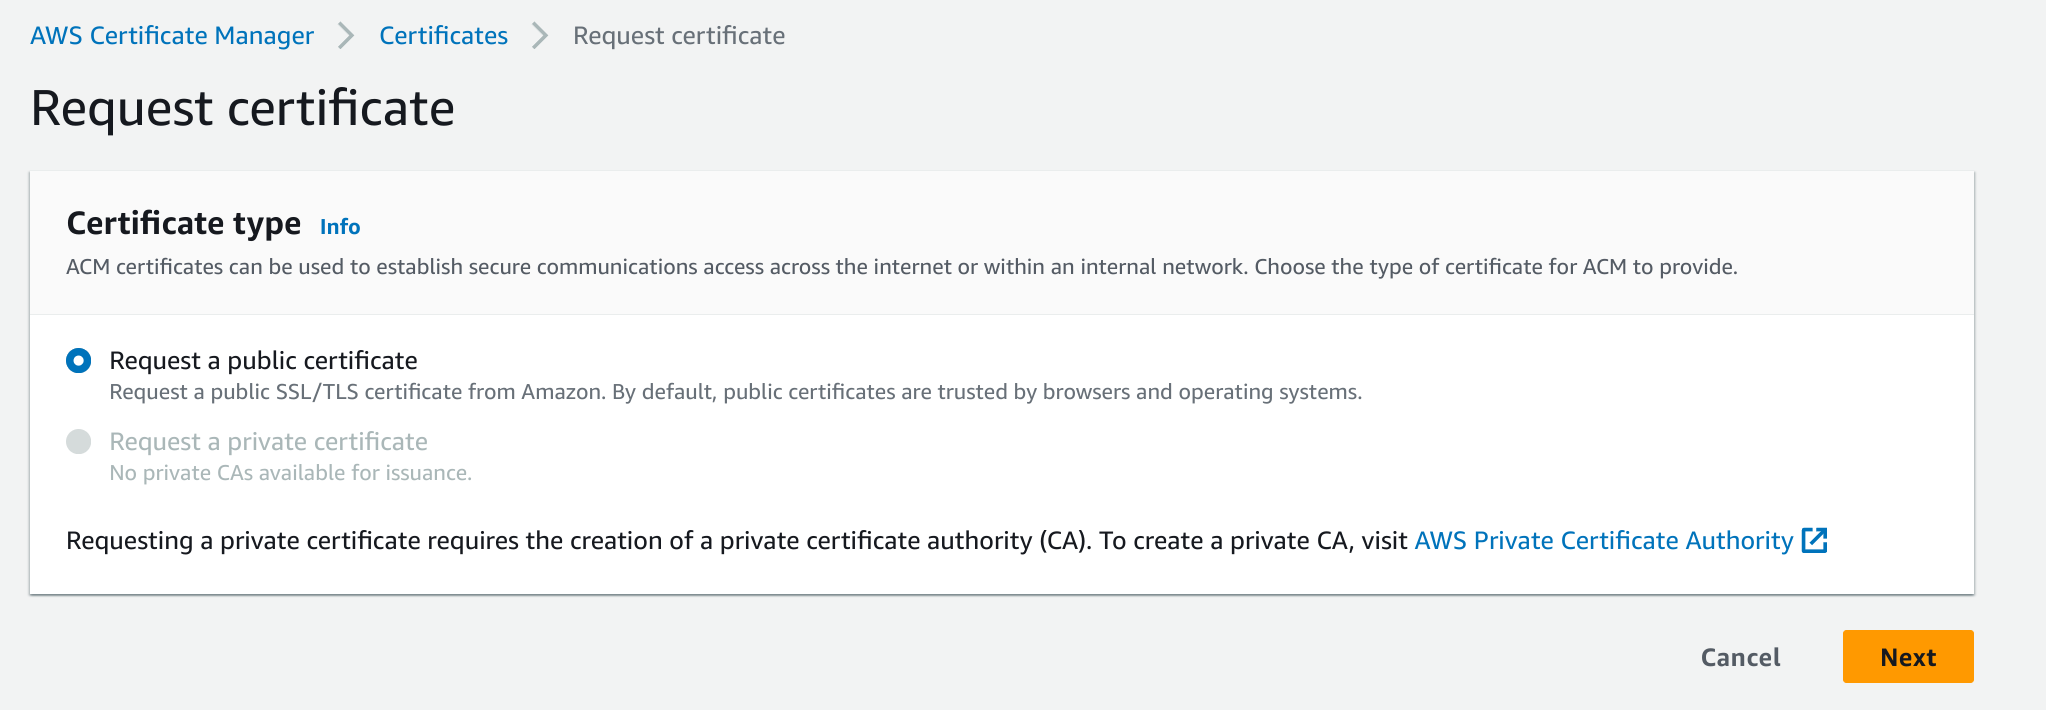Click the 'Request a private certificate' label text

coord(268,441)
